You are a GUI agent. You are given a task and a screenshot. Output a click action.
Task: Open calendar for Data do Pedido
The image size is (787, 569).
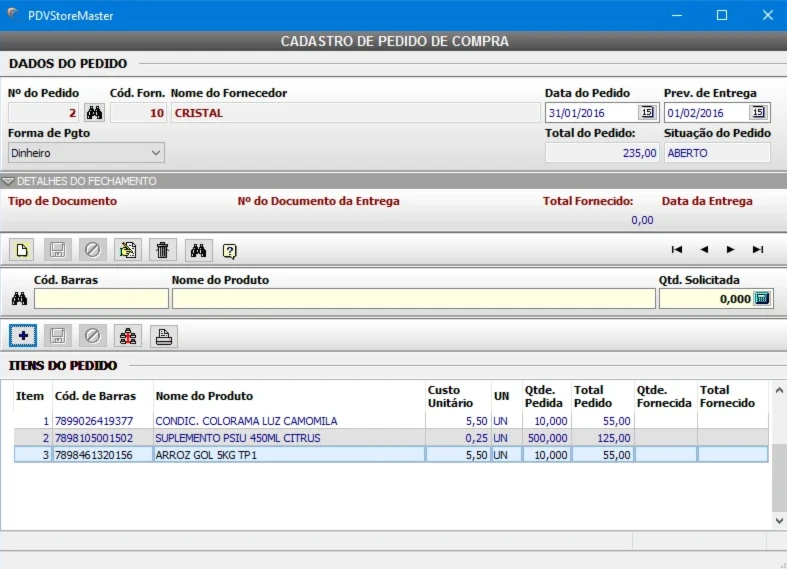coord(646,113)
